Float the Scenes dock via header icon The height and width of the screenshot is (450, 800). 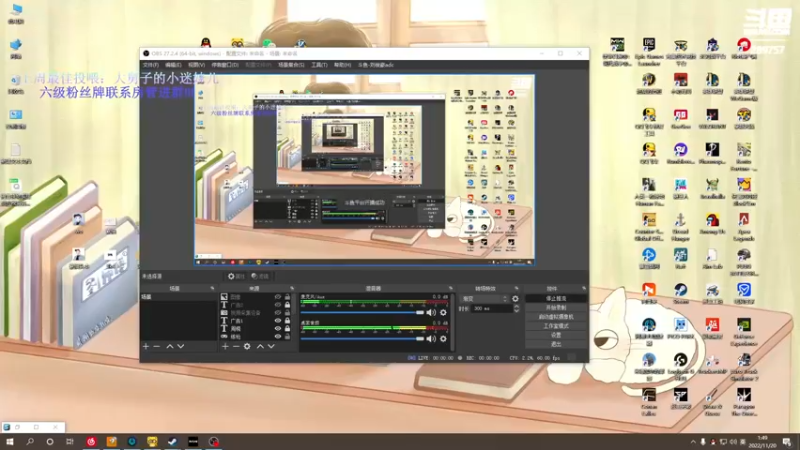pyautogui.click(x=212, y=288)
